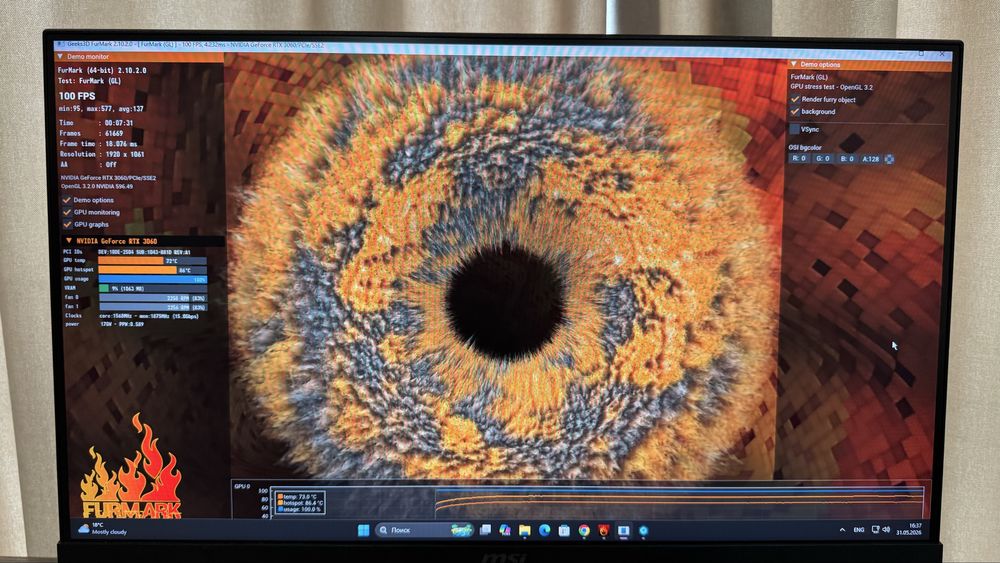Open the Copilot taskbar icon

(x=505, y=530)
